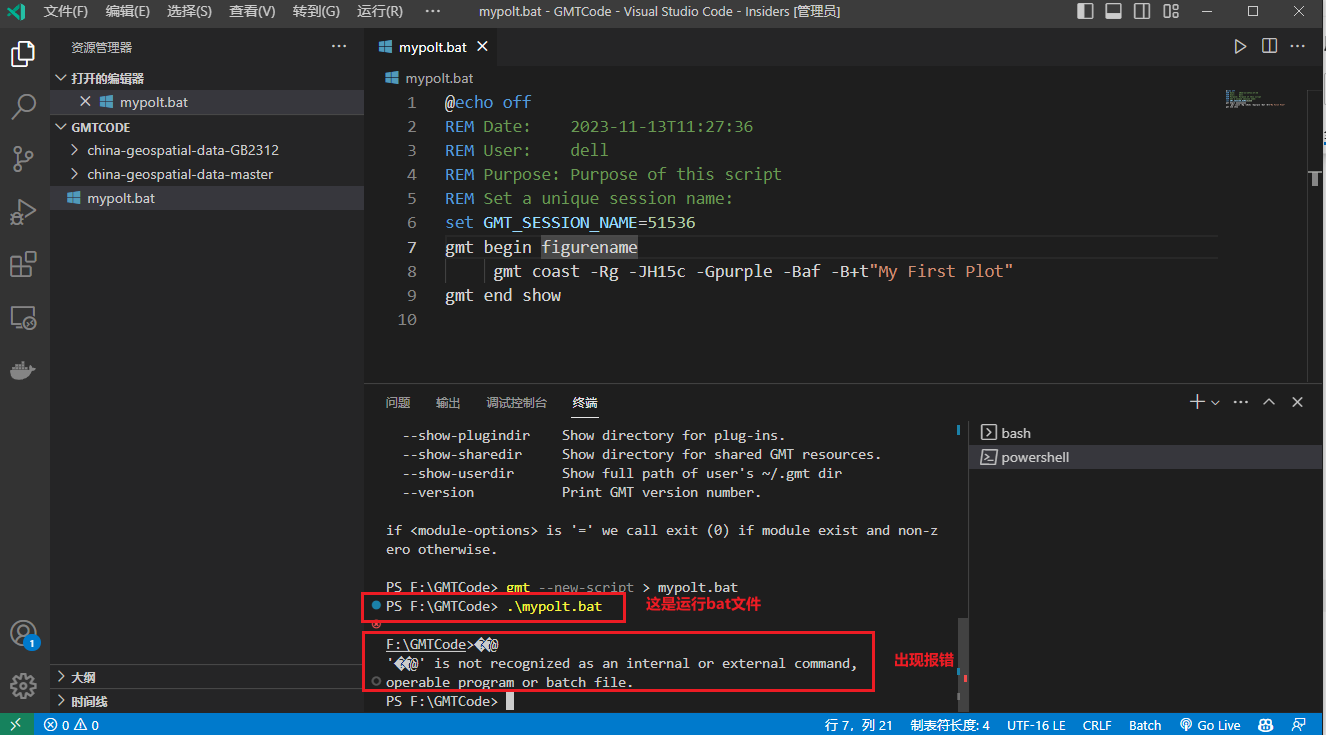Open the Manage gear icon
1326x735 pixels.
click(x=23, y=686)
